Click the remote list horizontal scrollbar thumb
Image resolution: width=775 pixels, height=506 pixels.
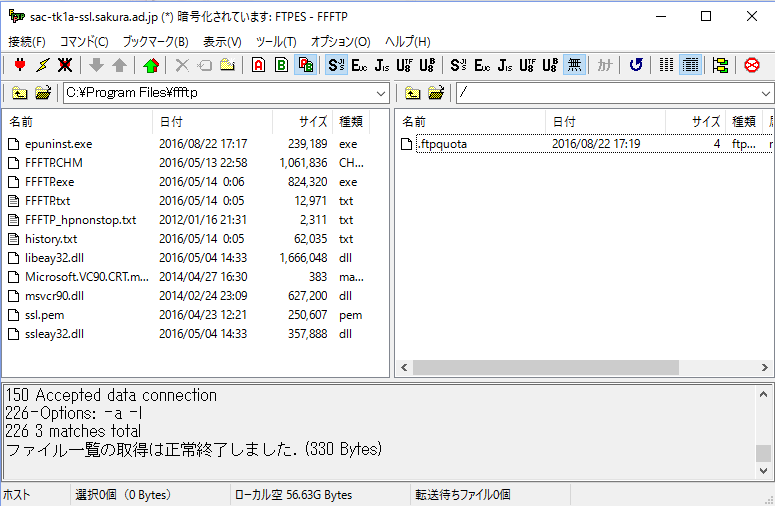click(546, 368)
